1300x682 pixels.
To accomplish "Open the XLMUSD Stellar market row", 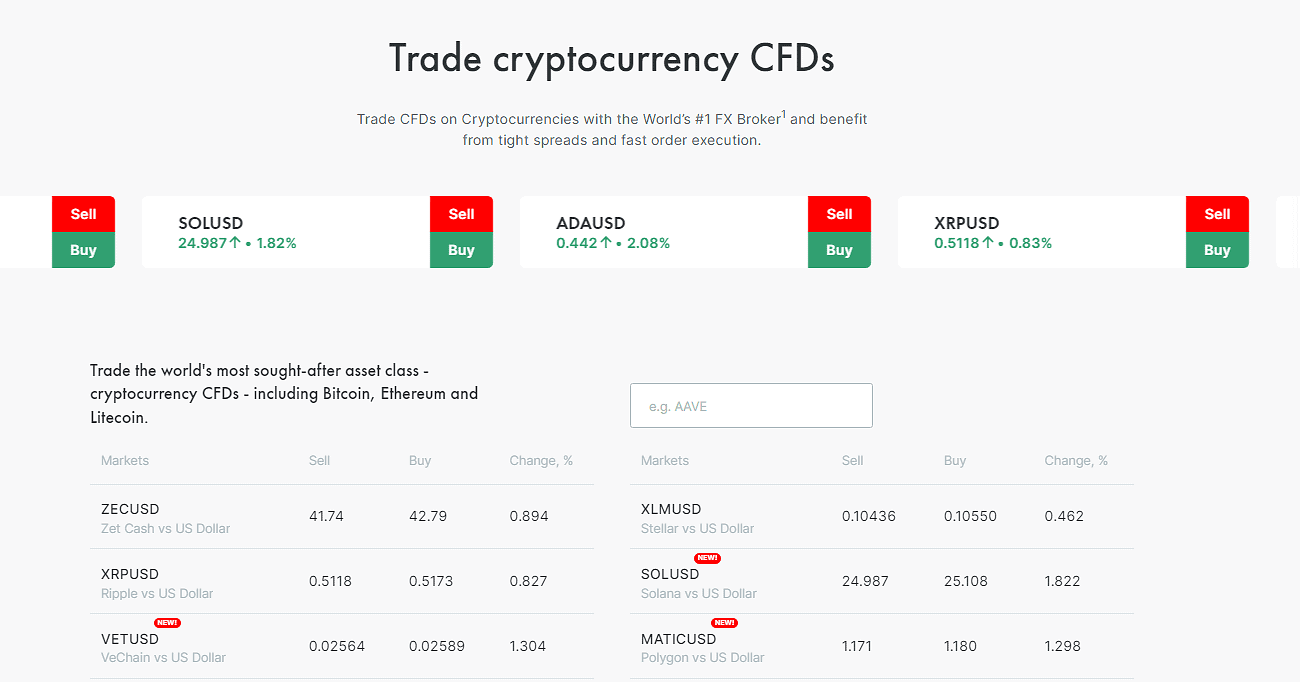I will point(882,517).
